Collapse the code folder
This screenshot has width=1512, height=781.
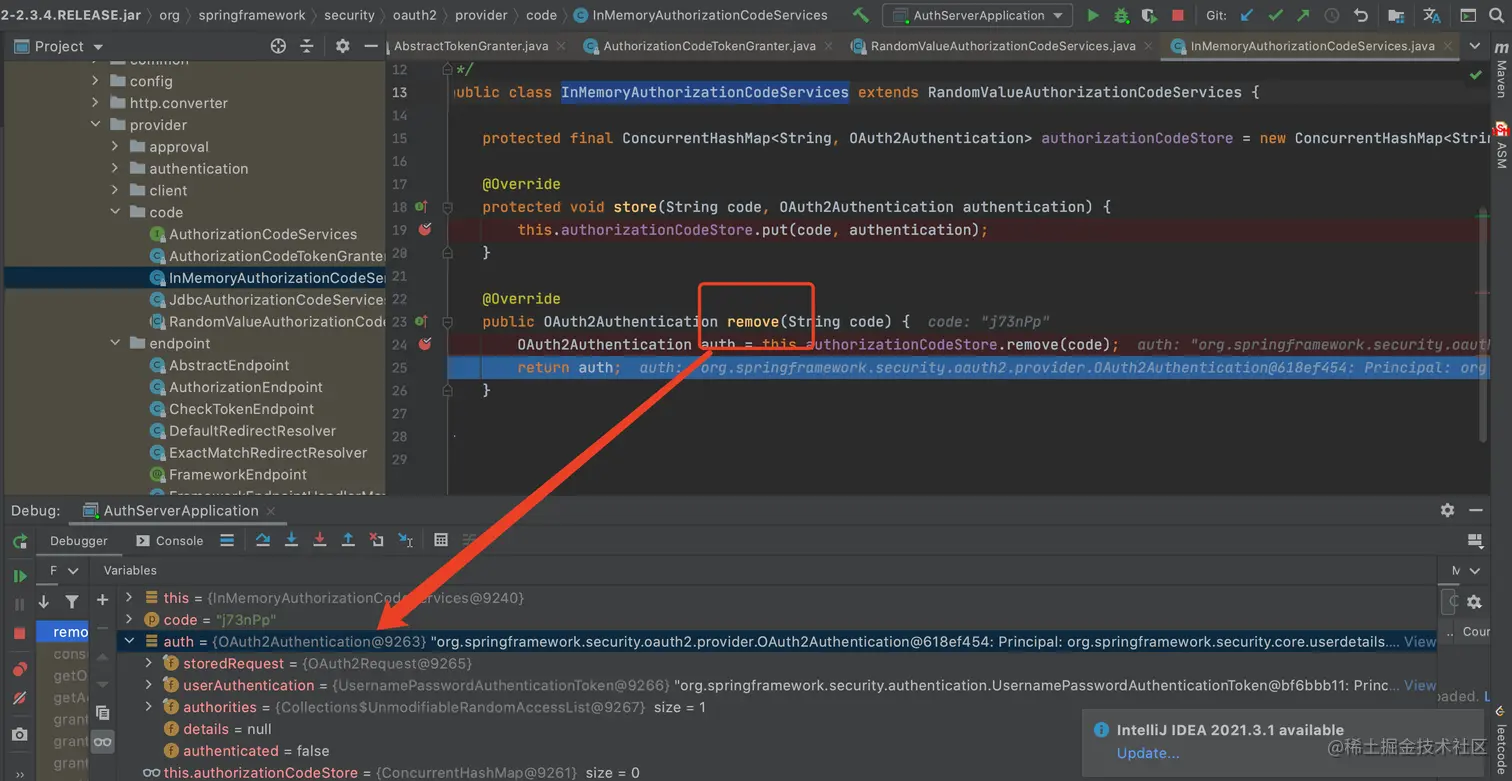pos(116,212)
